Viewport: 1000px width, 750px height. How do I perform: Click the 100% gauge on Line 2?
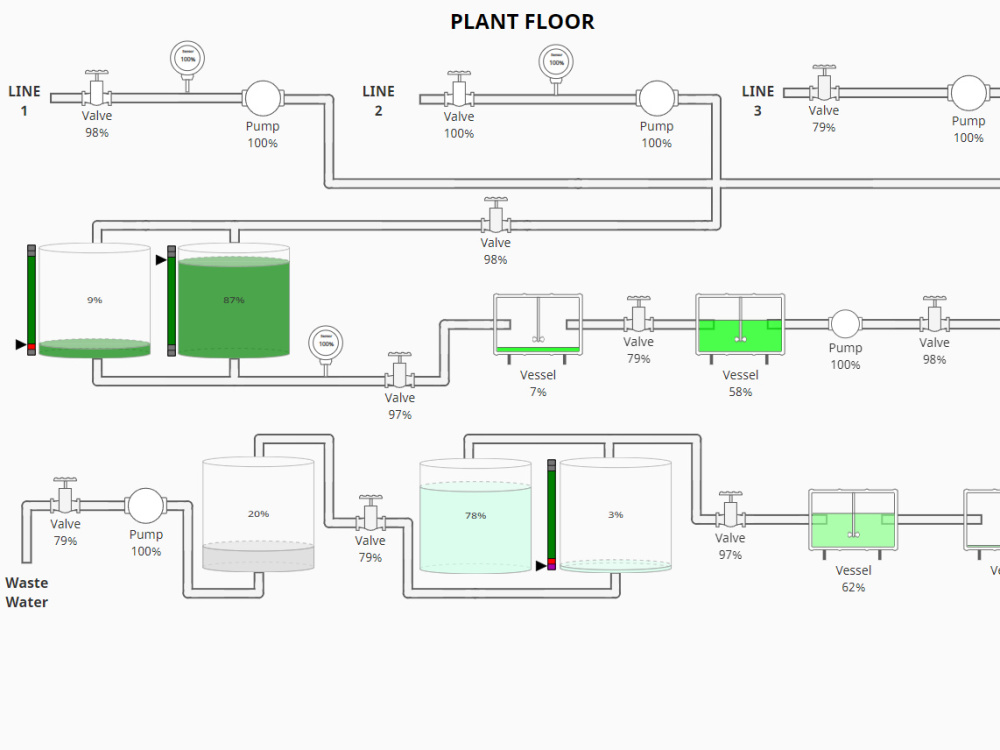tap(556, 62)
